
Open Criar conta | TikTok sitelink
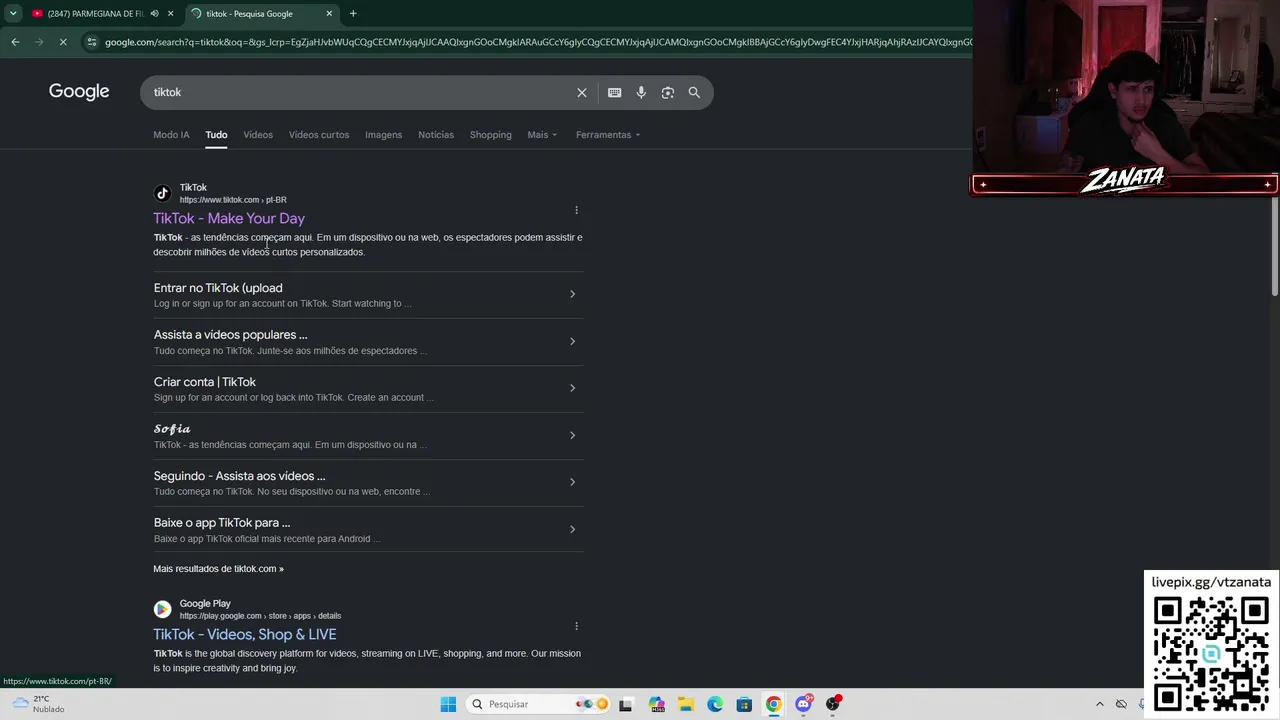205,382
